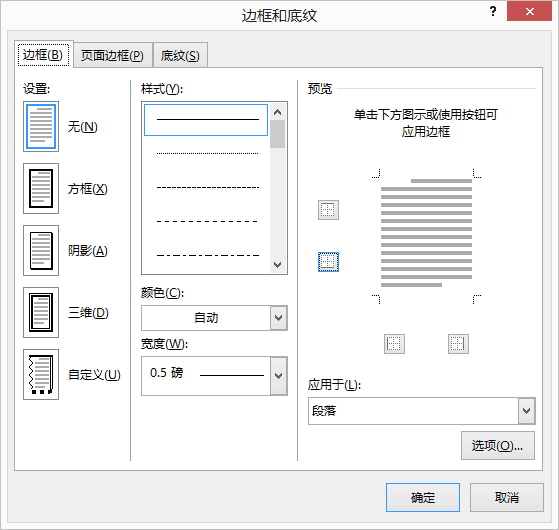The height and width of the screenshot is (530, 559).
Task: Open the 底纹(S) shading tab
Action: 180,56
